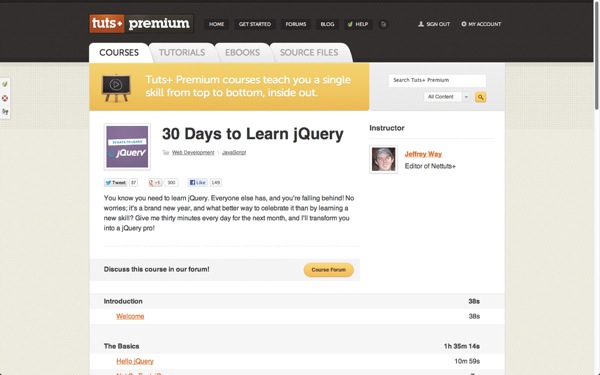Click the red lifebuoy icon in left sidebar

[5, 98]
